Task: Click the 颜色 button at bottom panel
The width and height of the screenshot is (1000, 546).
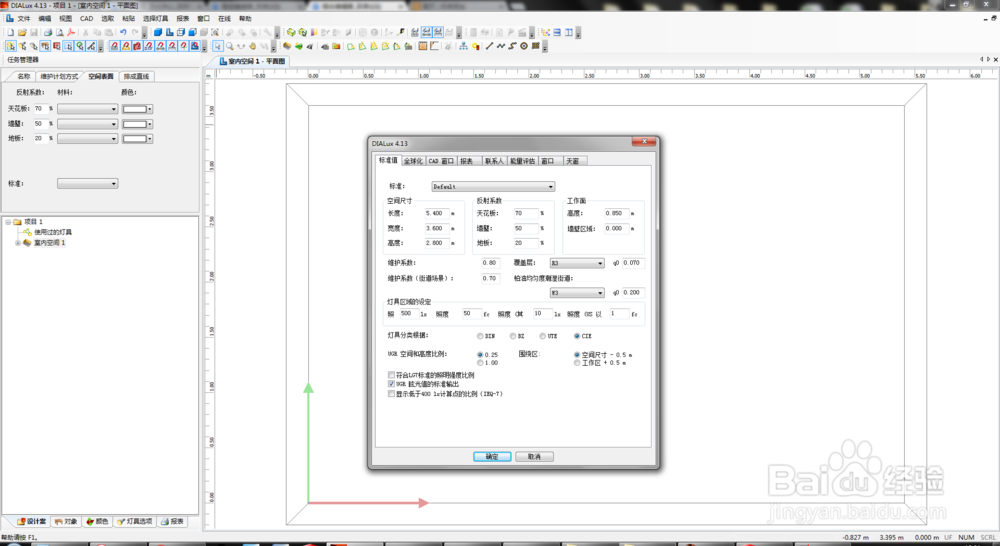Action: 98,521
